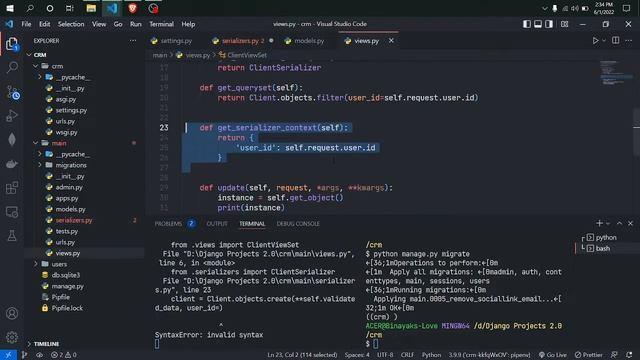
Task: Open serializers.py in the explorer tree
Action: (73, 220)
